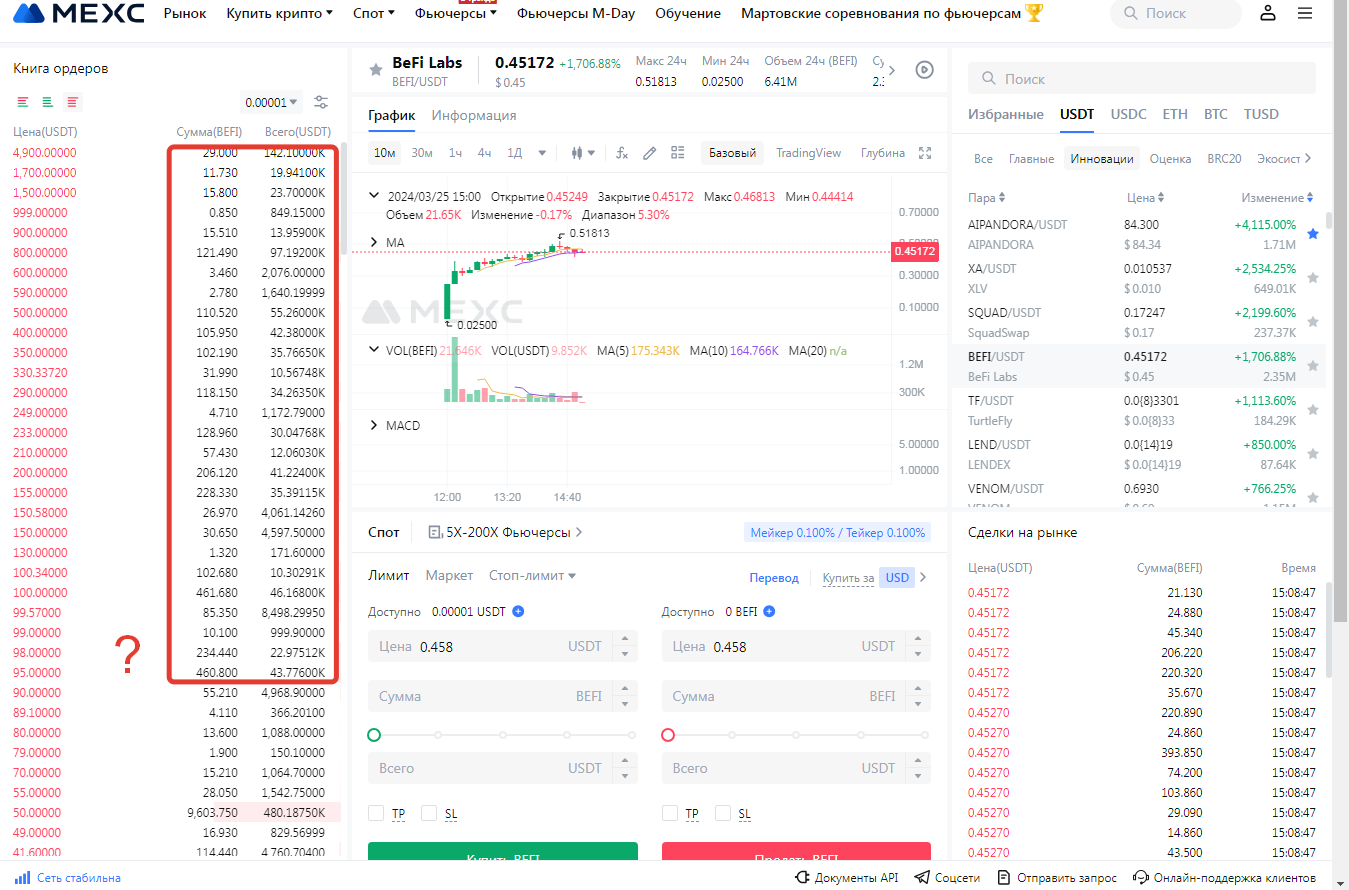Open the user account profile icon
The height and width of the screenshot is (890, 1349).
(x=1268, y=13)
